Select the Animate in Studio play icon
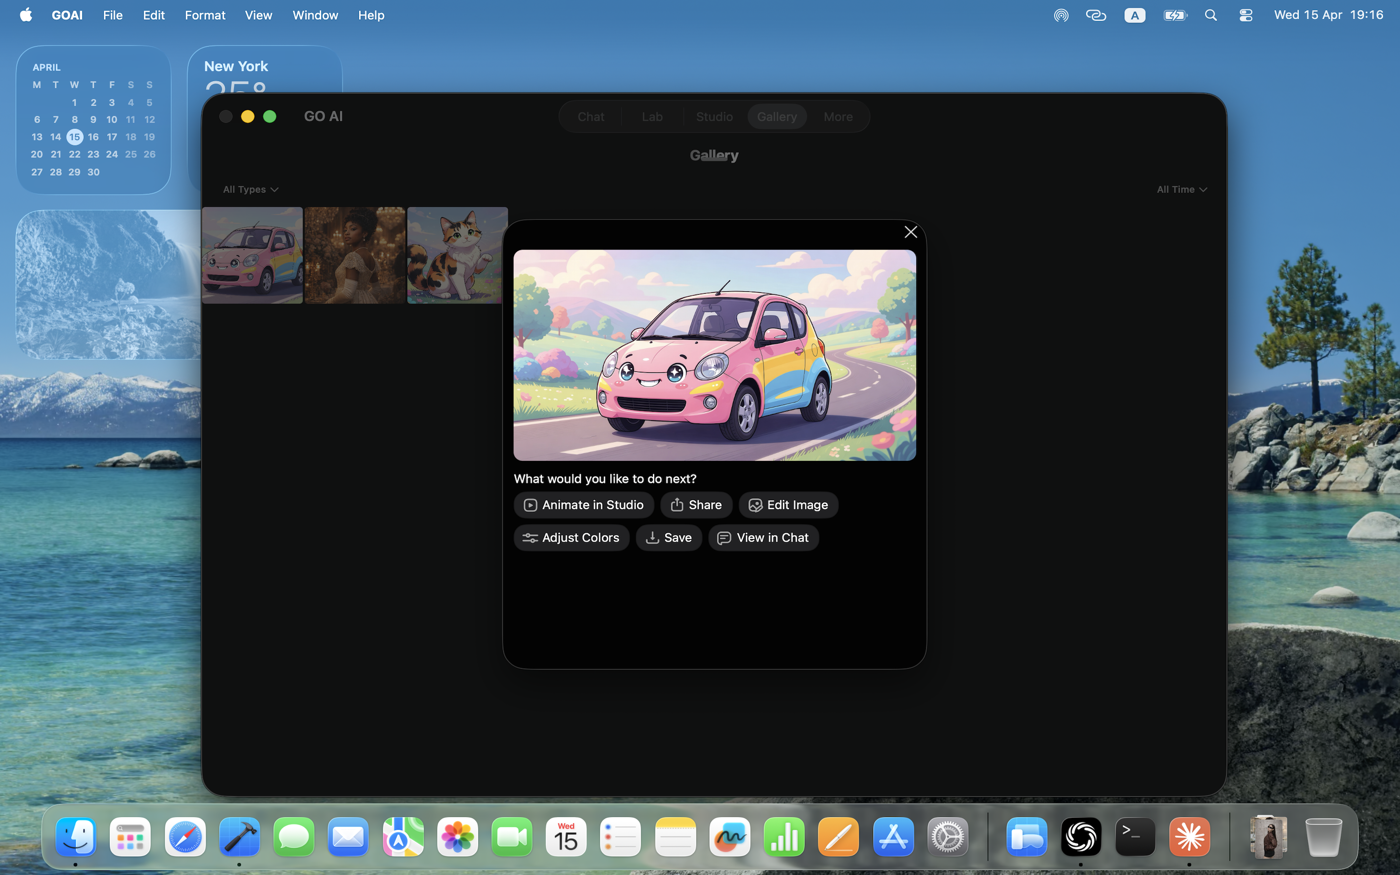 coord(529,505)
